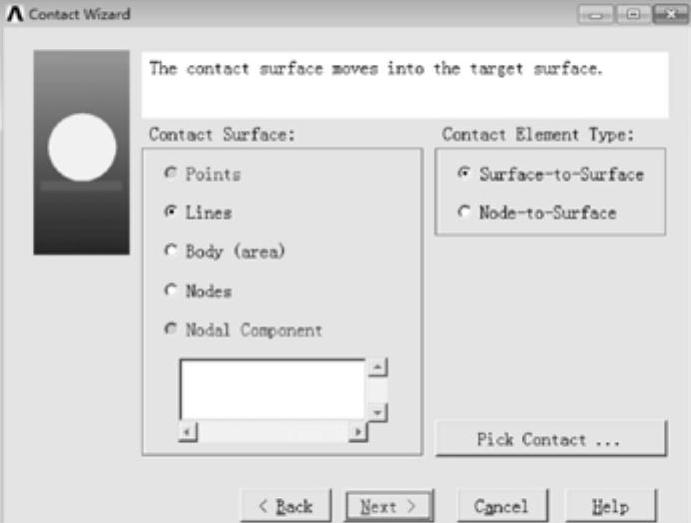This screenshot has width=691, height=523.
Task: Click the component list right scroll arrow
Action: (358, 432)
